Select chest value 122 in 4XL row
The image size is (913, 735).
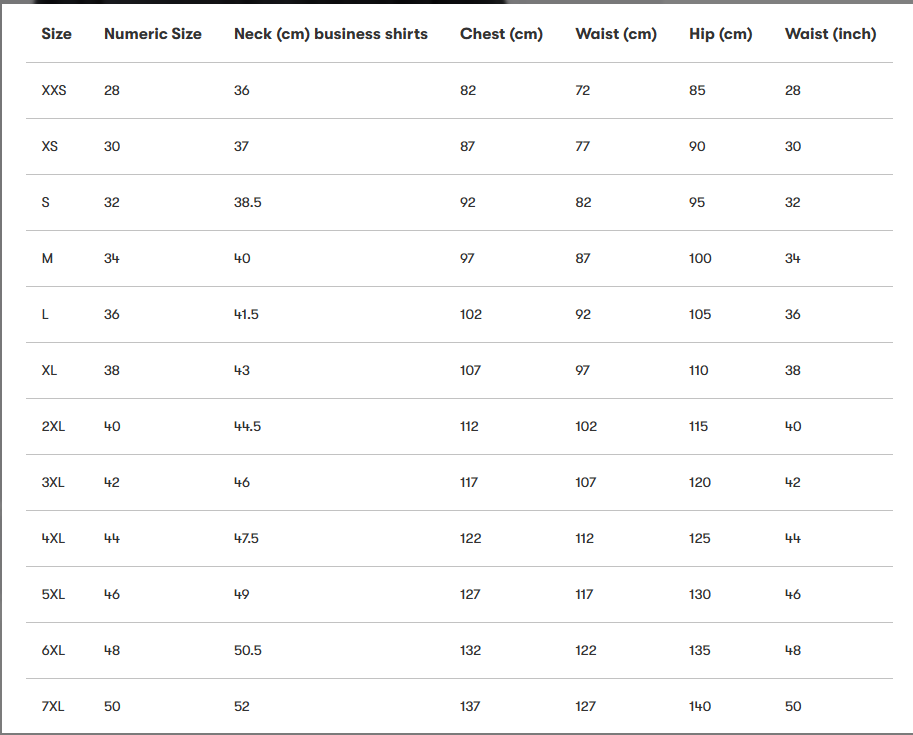(470, 538)
